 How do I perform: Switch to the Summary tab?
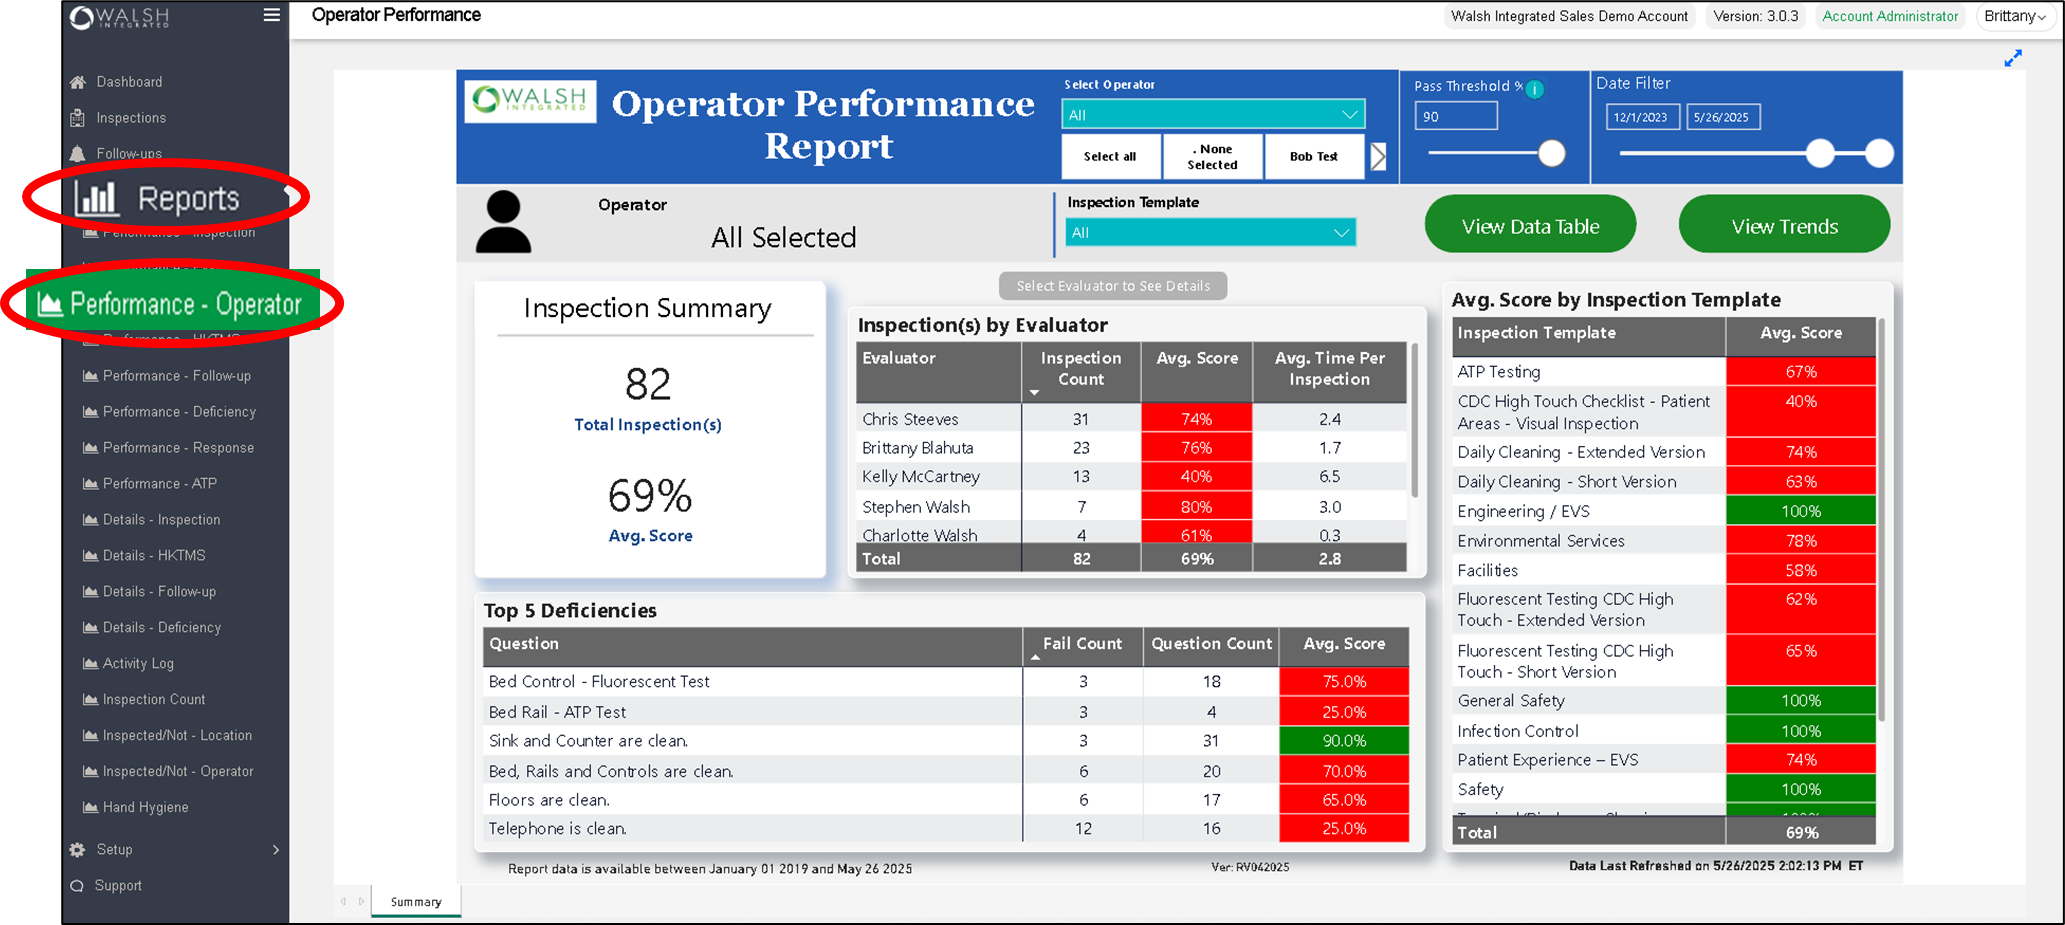click(416, 902)
